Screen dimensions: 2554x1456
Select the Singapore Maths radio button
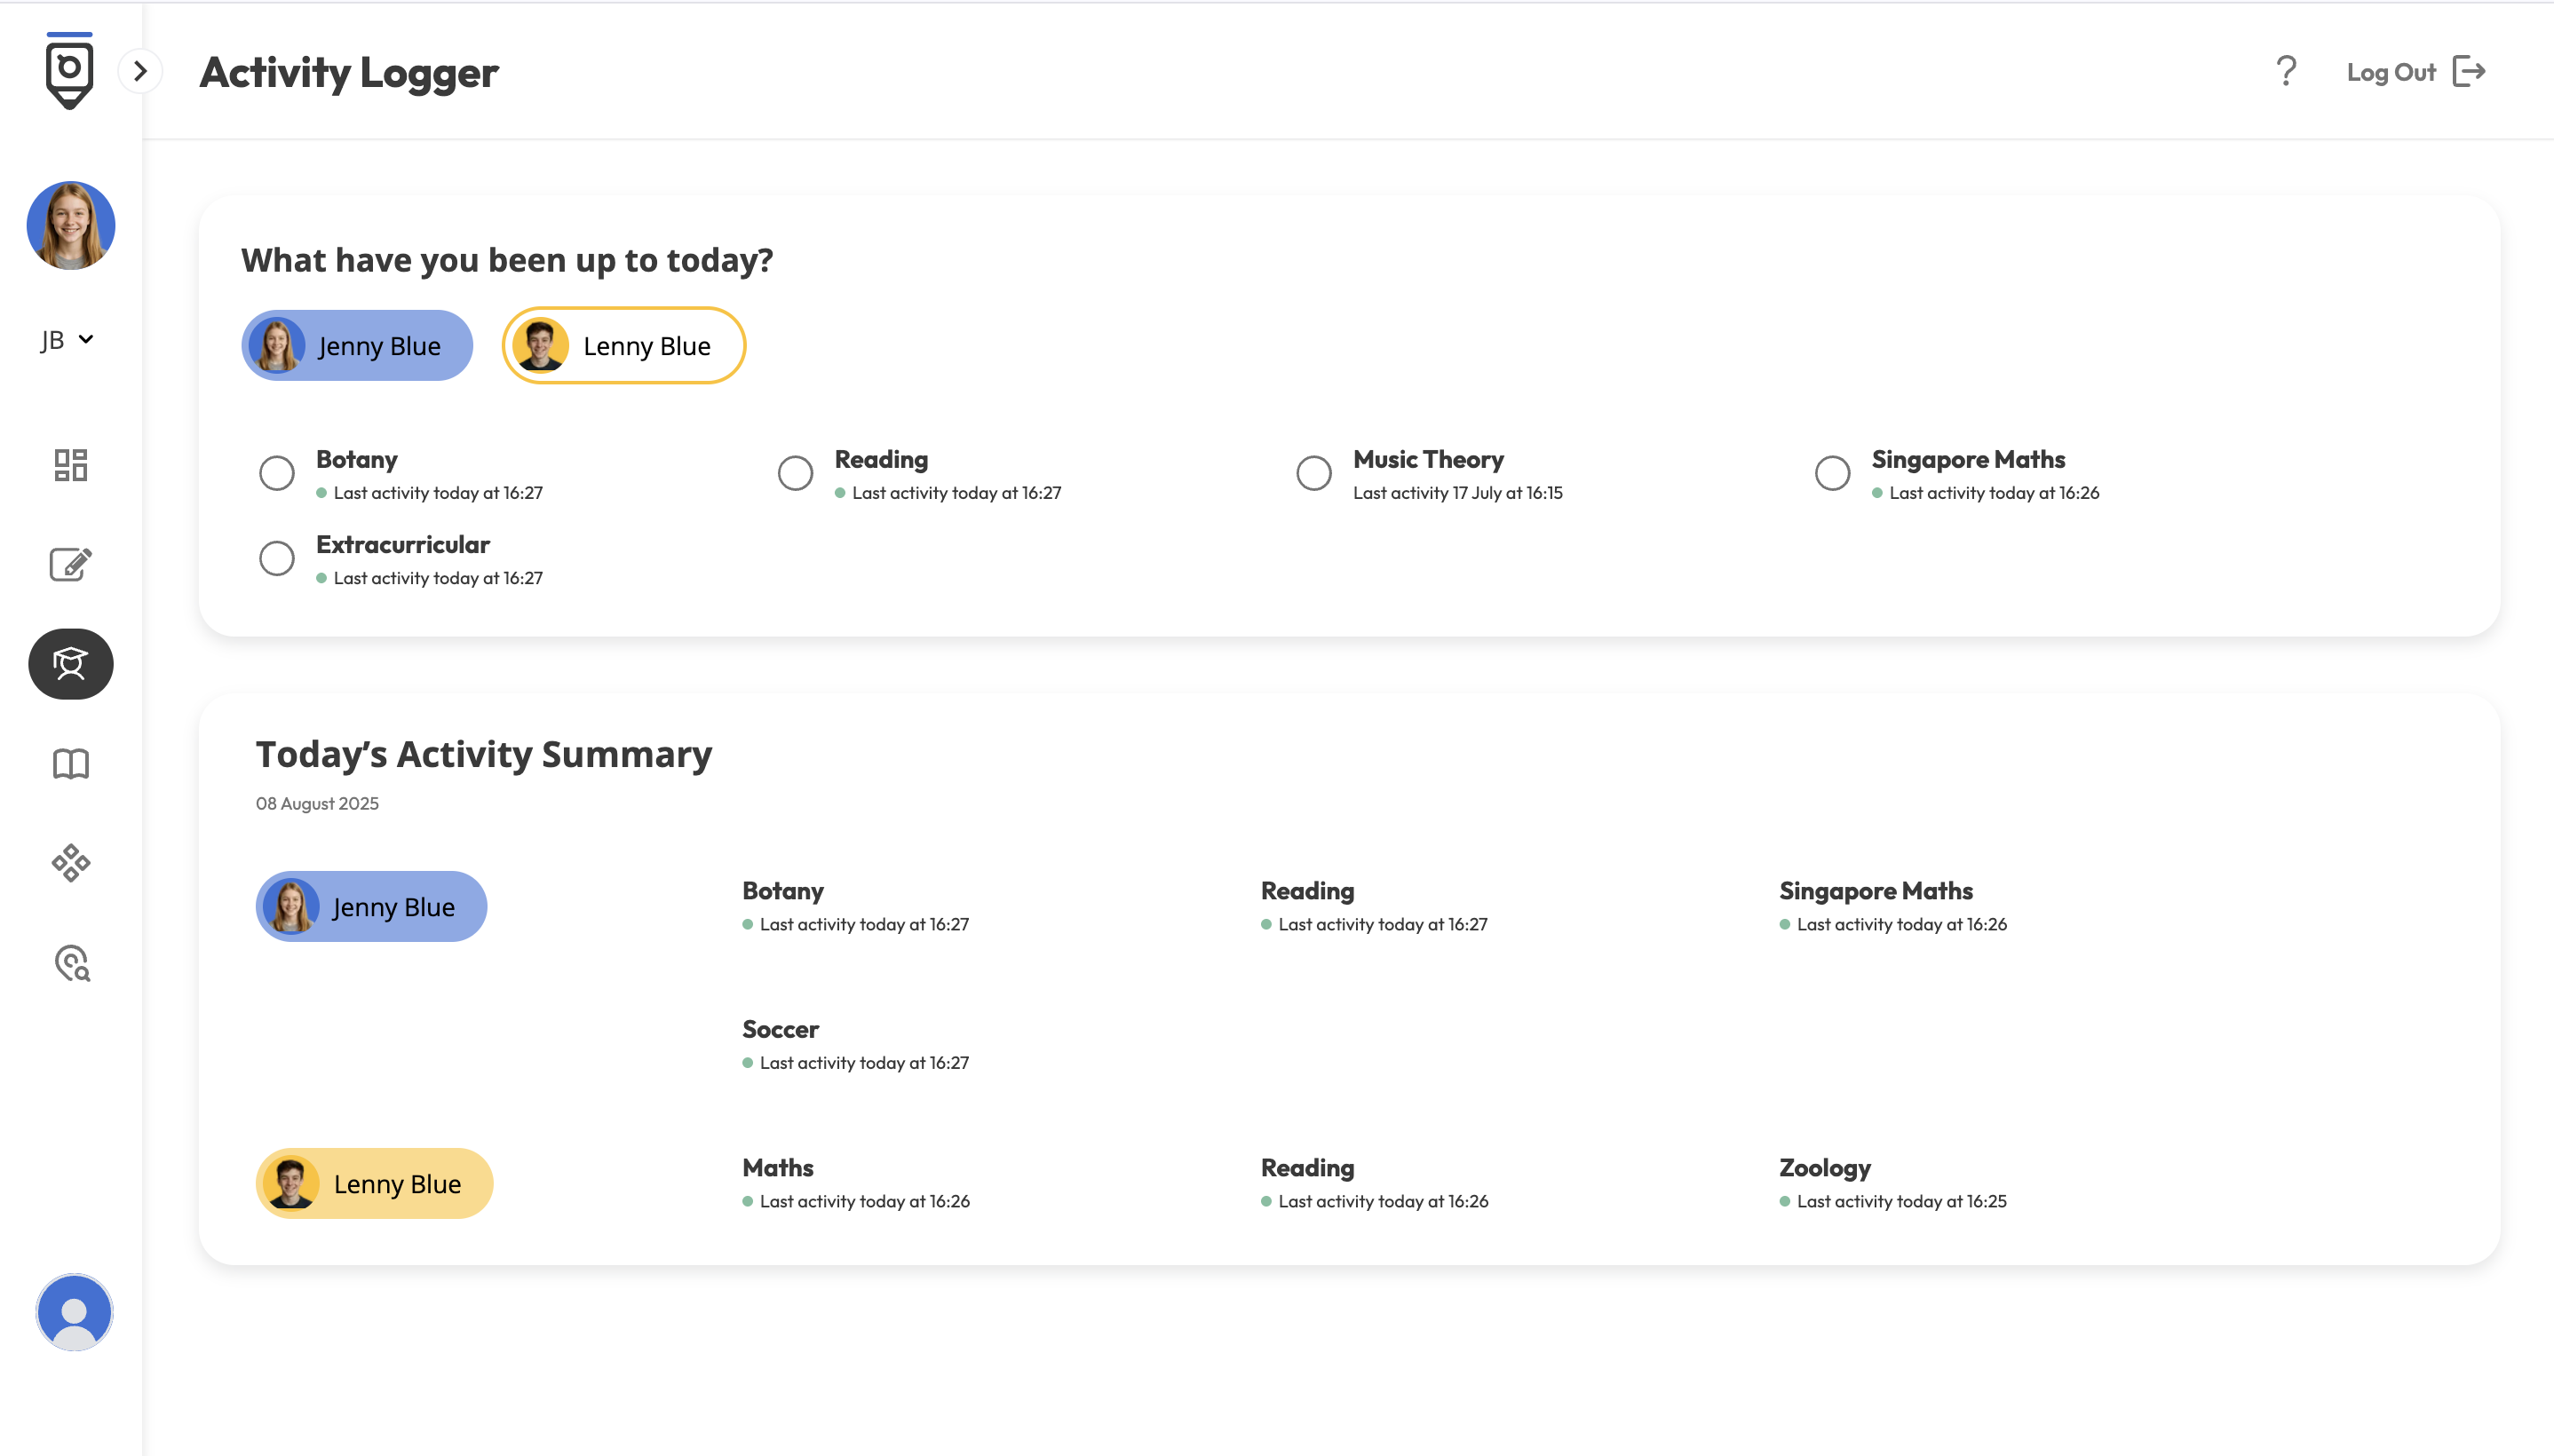pyautogui.click(x=1833, y=473)
